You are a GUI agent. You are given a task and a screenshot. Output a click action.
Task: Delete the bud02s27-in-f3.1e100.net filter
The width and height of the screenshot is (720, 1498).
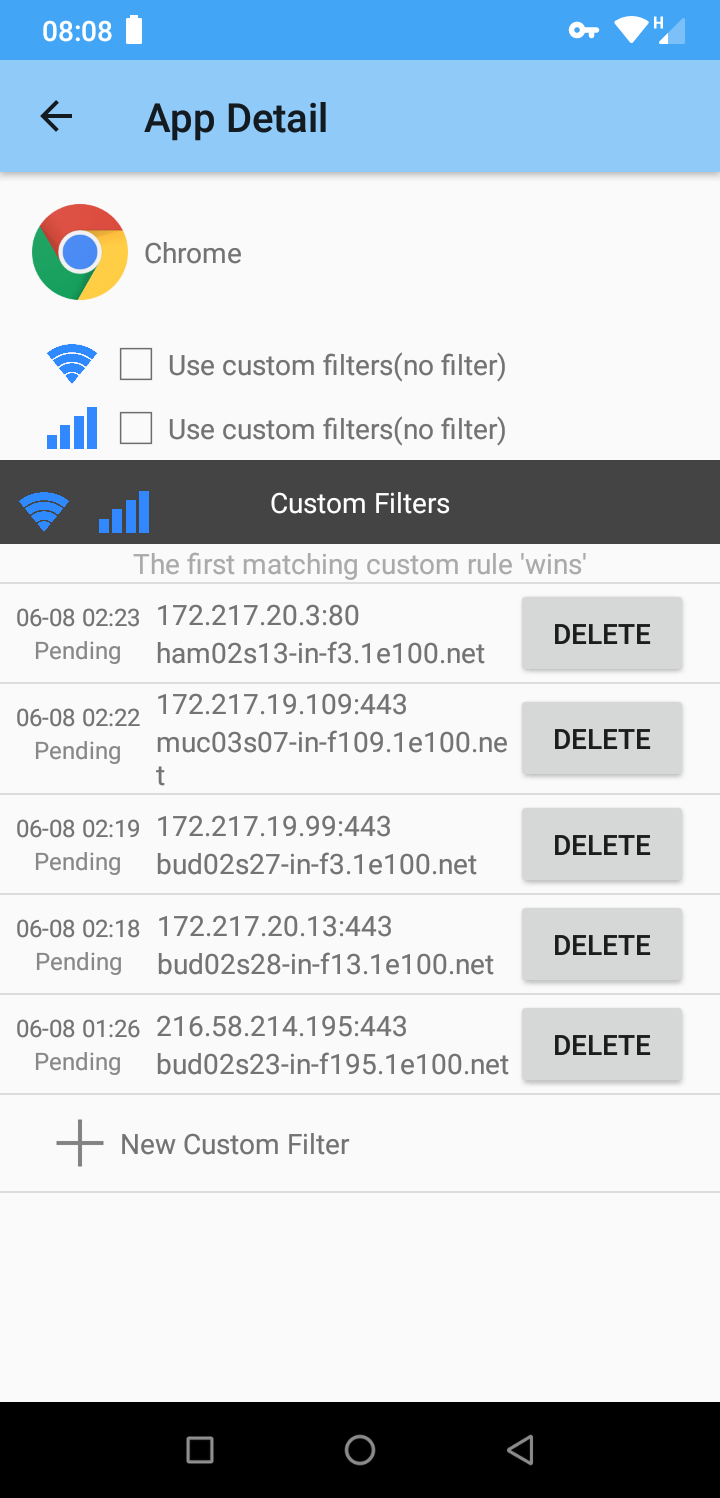tap(602, 845)
